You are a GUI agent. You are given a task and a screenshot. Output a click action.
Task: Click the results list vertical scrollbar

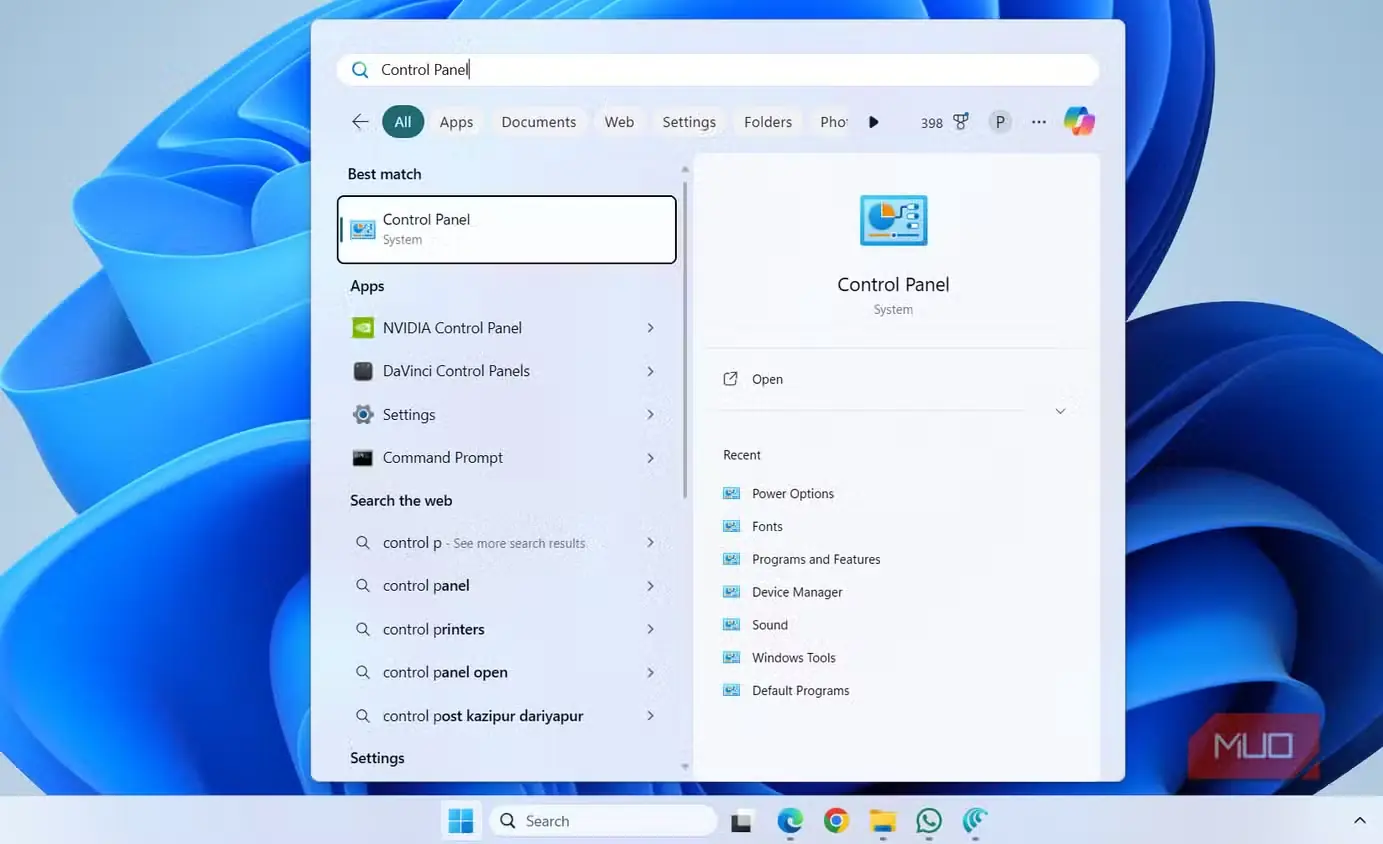(685, 340)
